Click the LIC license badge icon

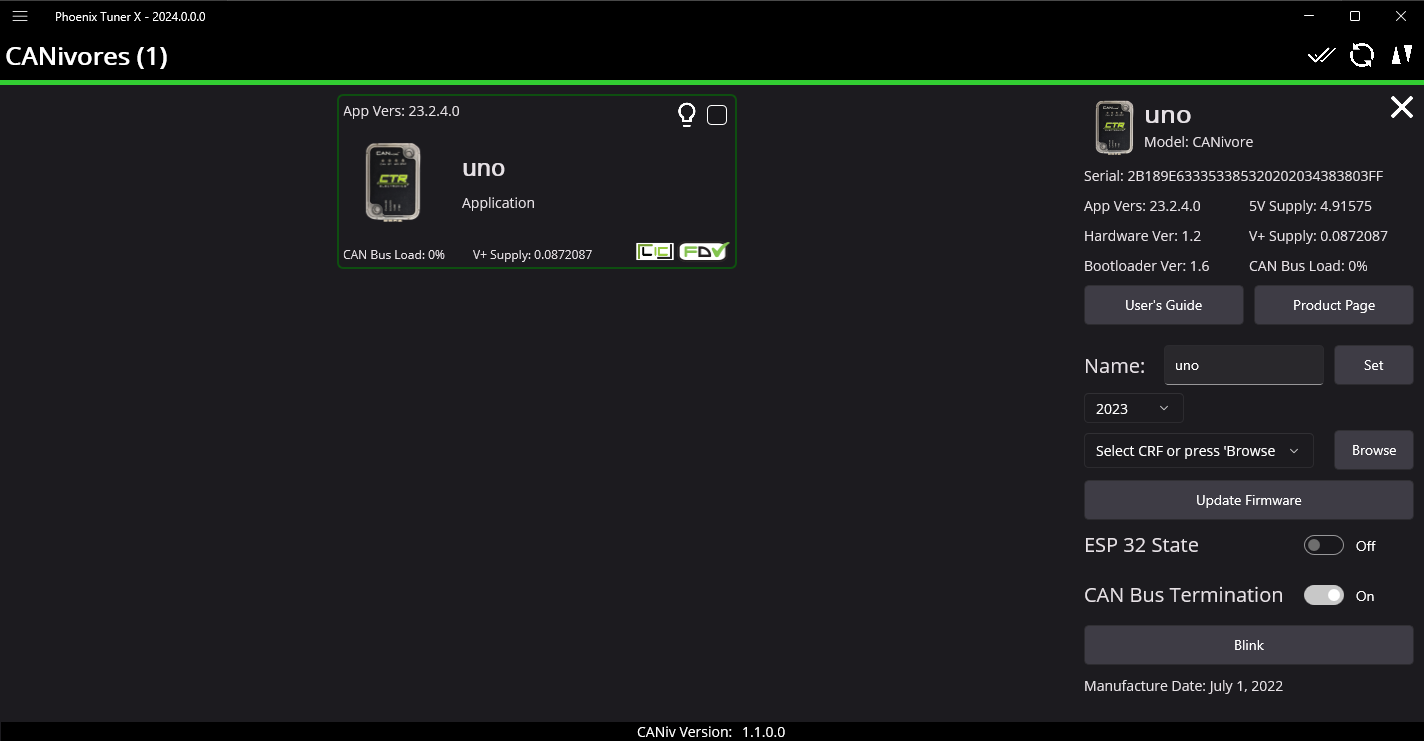[x=655, y=252]
